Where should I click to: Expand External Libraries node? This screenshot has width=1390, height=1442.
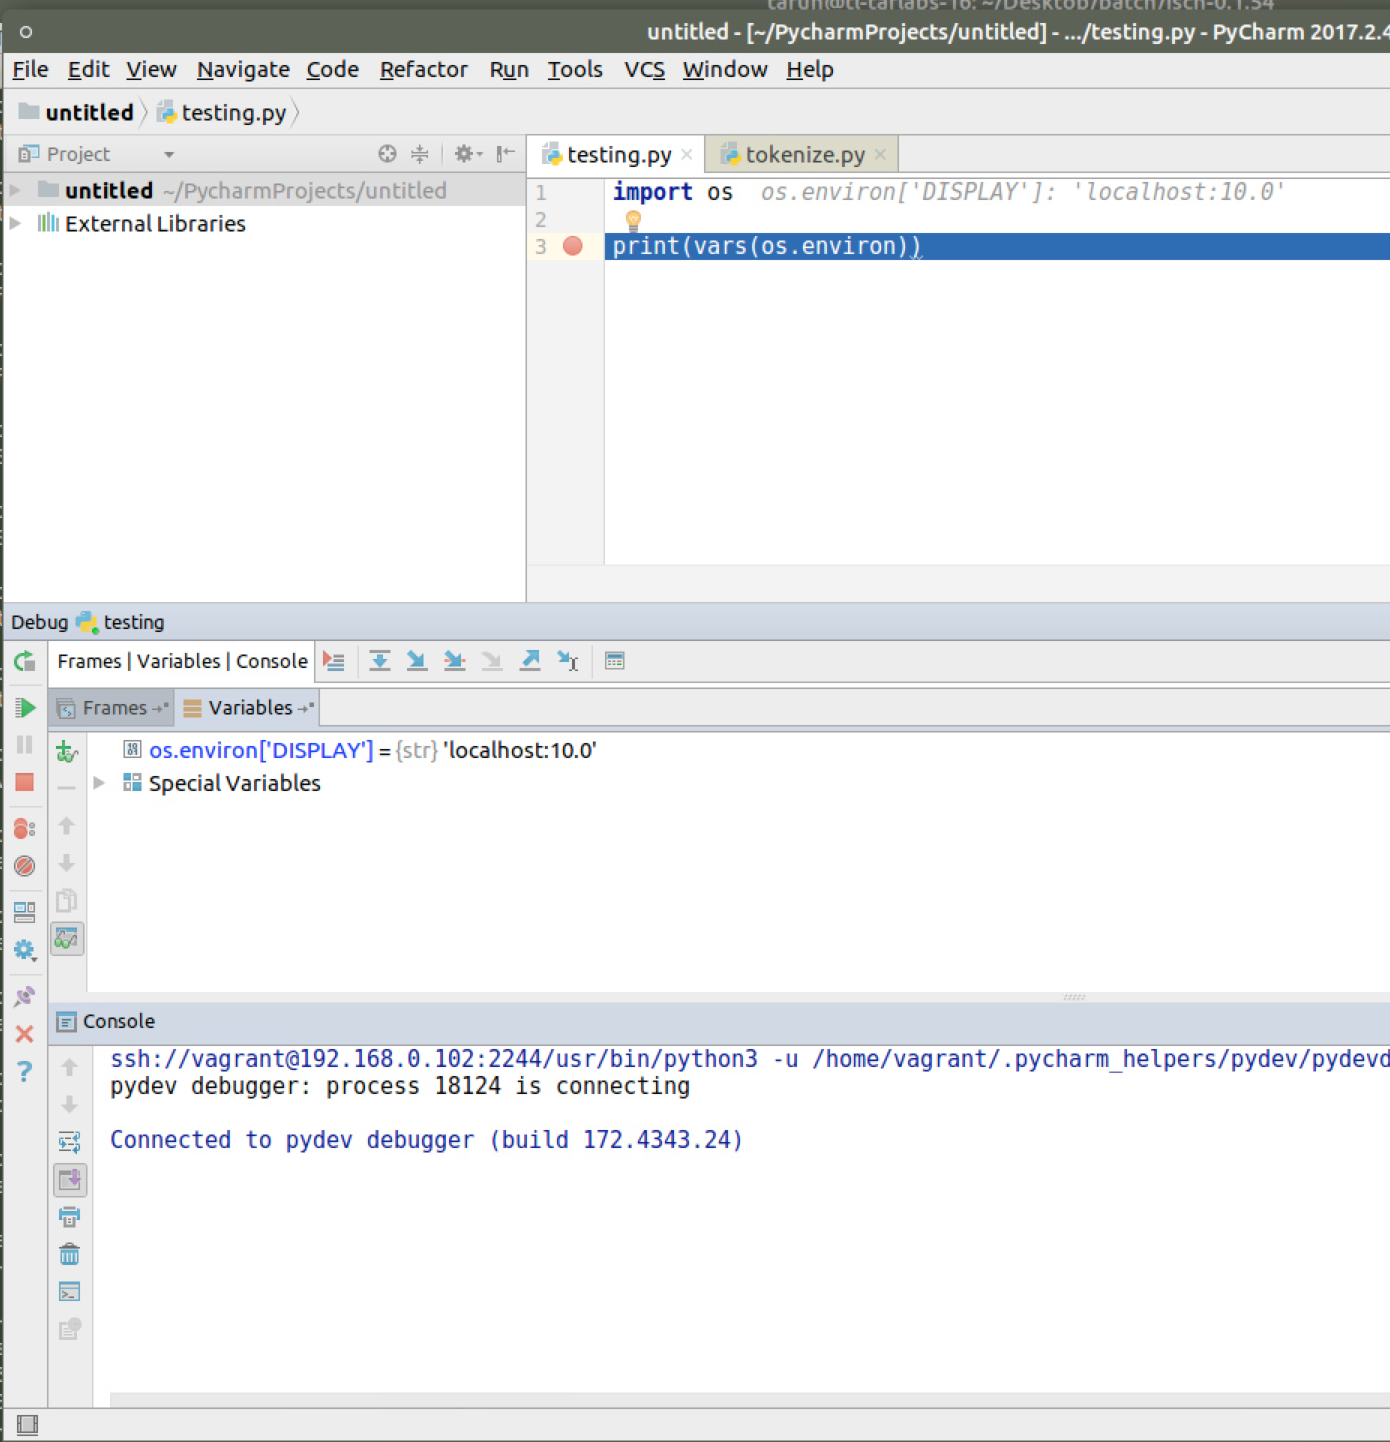(16, 223)
